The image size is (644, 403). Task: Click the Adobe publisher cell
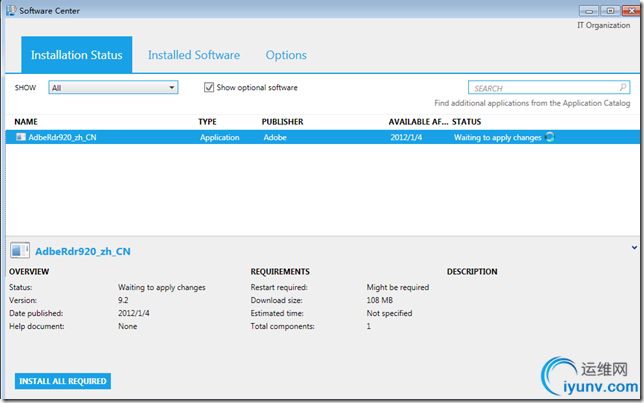coord(275,137)
